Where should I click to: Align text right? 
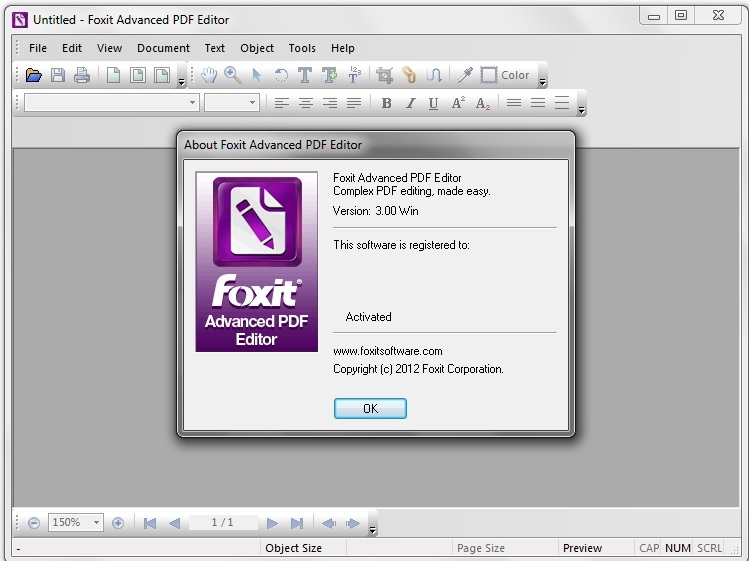pos(330,103)
